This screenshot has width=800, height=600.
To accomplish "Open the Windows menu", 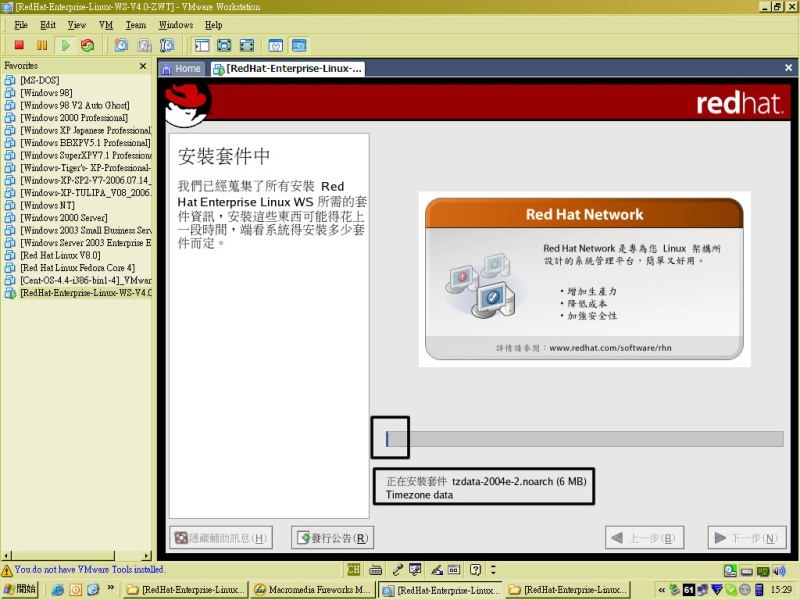I will click(176, 24).
